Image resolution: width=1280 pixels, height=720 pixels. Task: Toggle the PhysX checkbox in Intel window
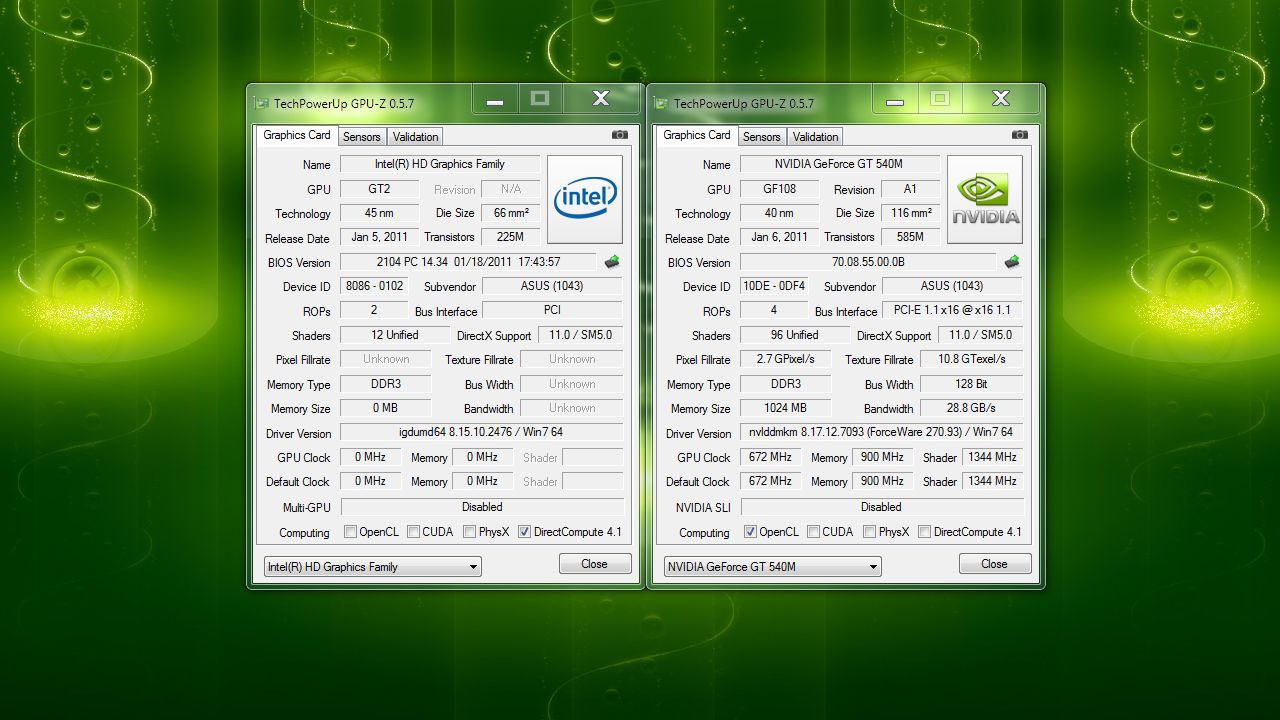(469, 532)
